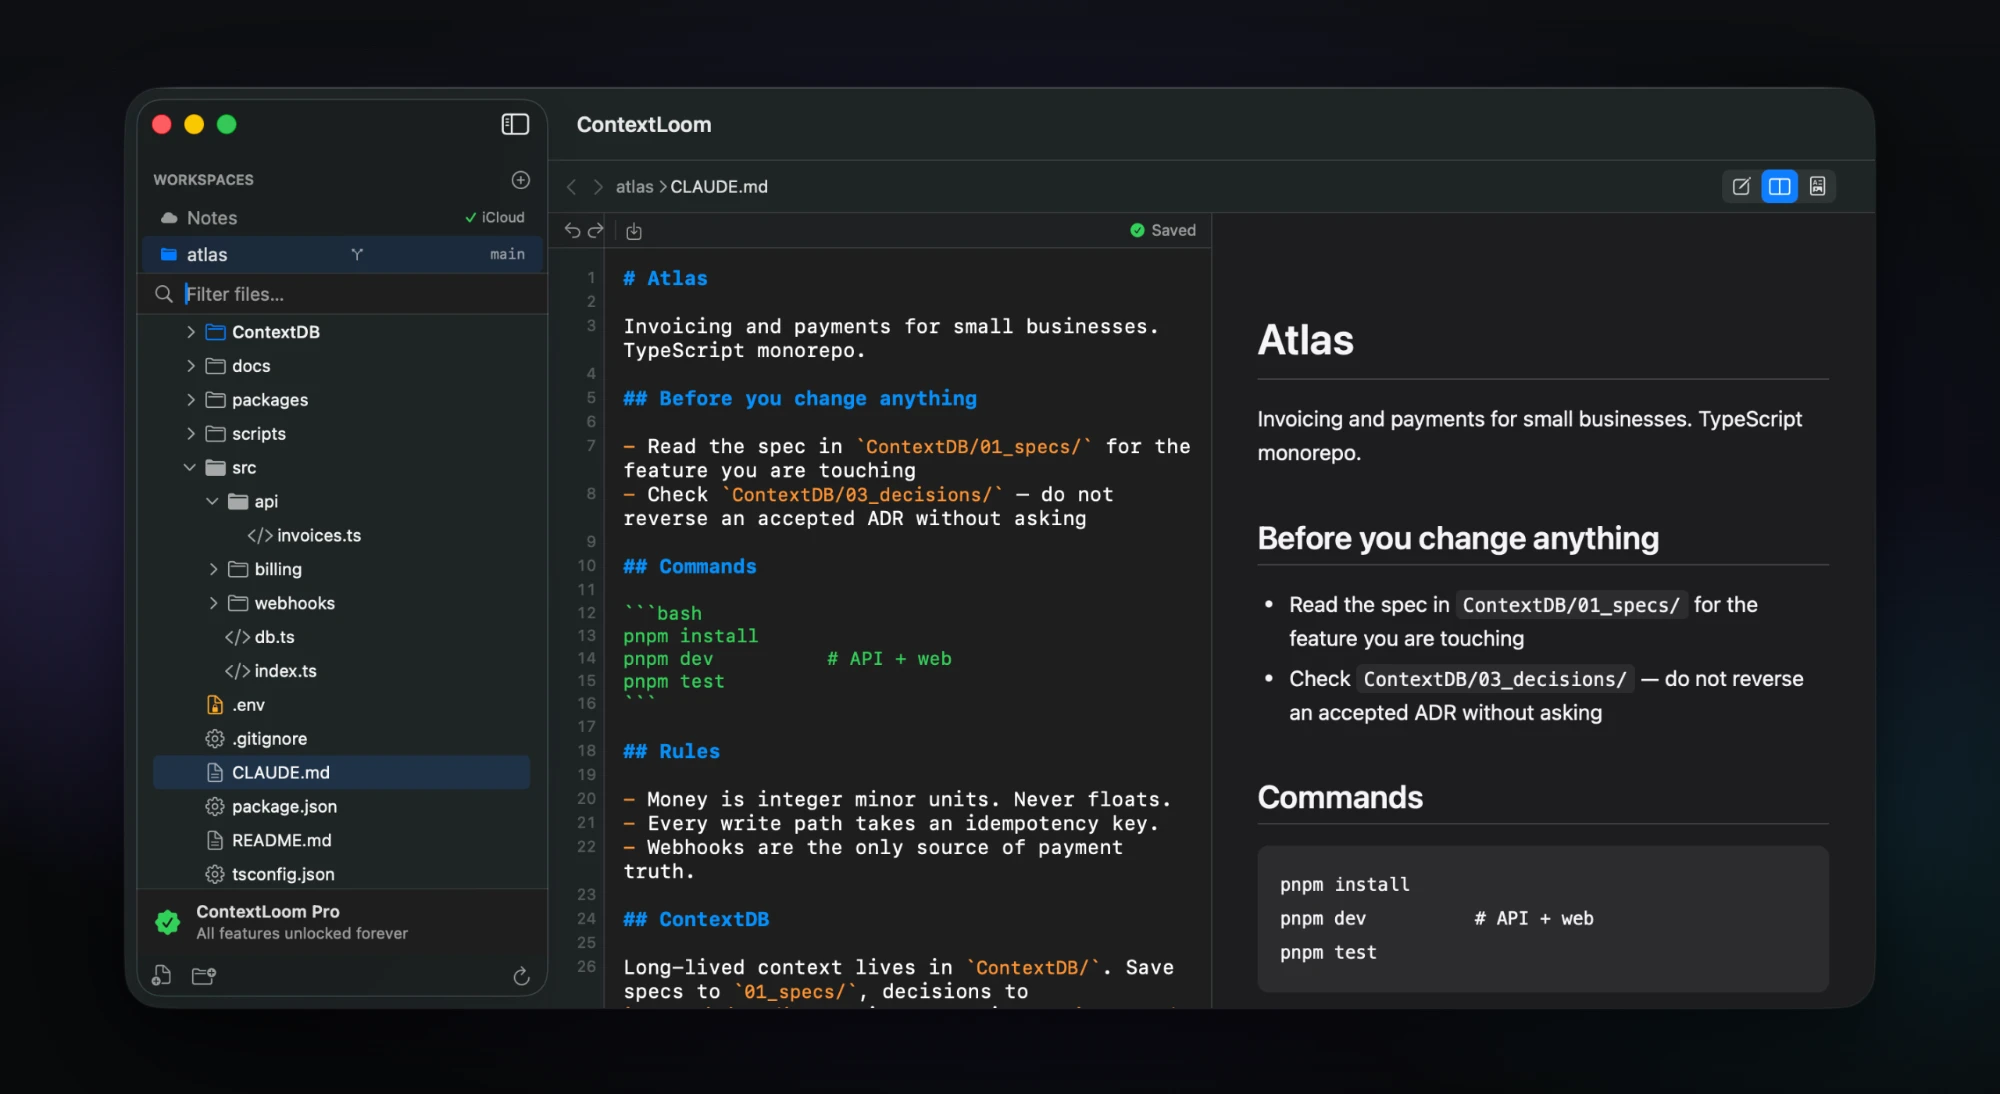
Task: Open the invoices.ts file
Action: pyautogui.click(x=341, y=536)
